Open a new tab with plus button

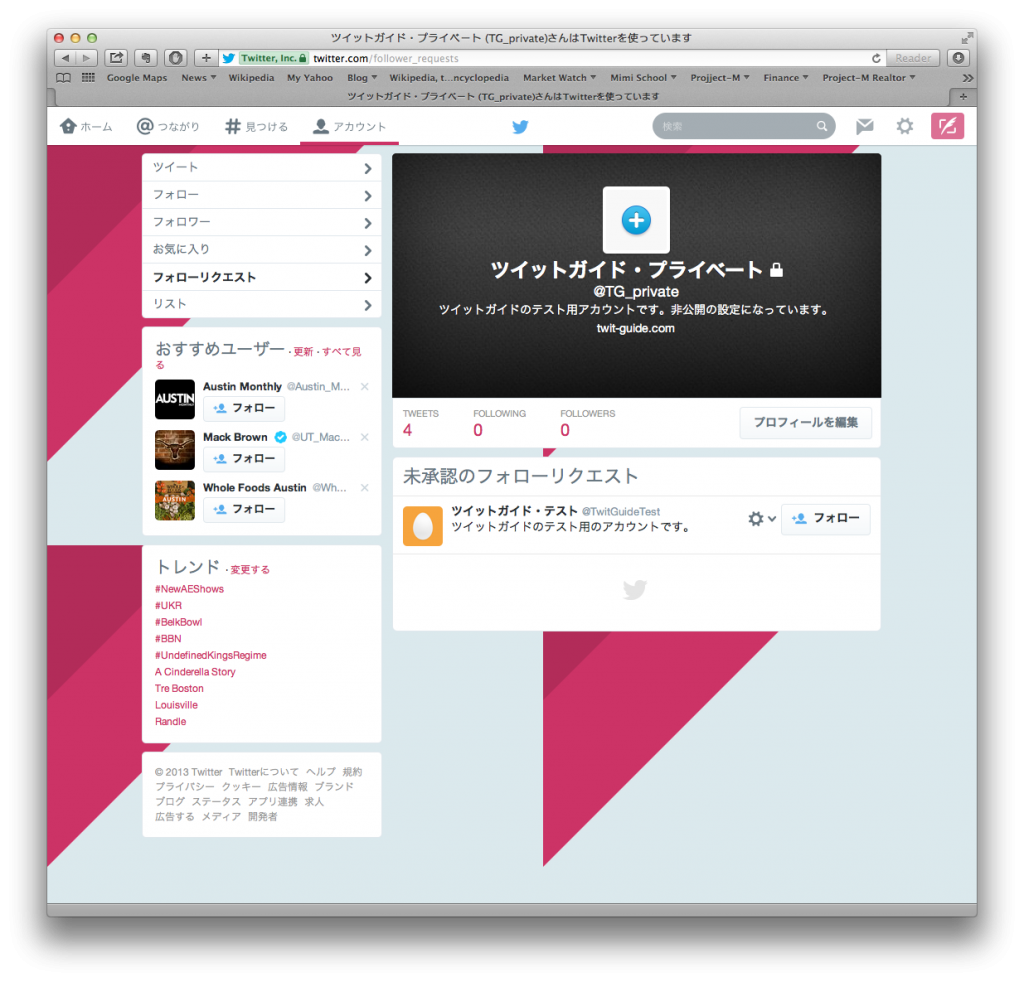click(963, 97)
